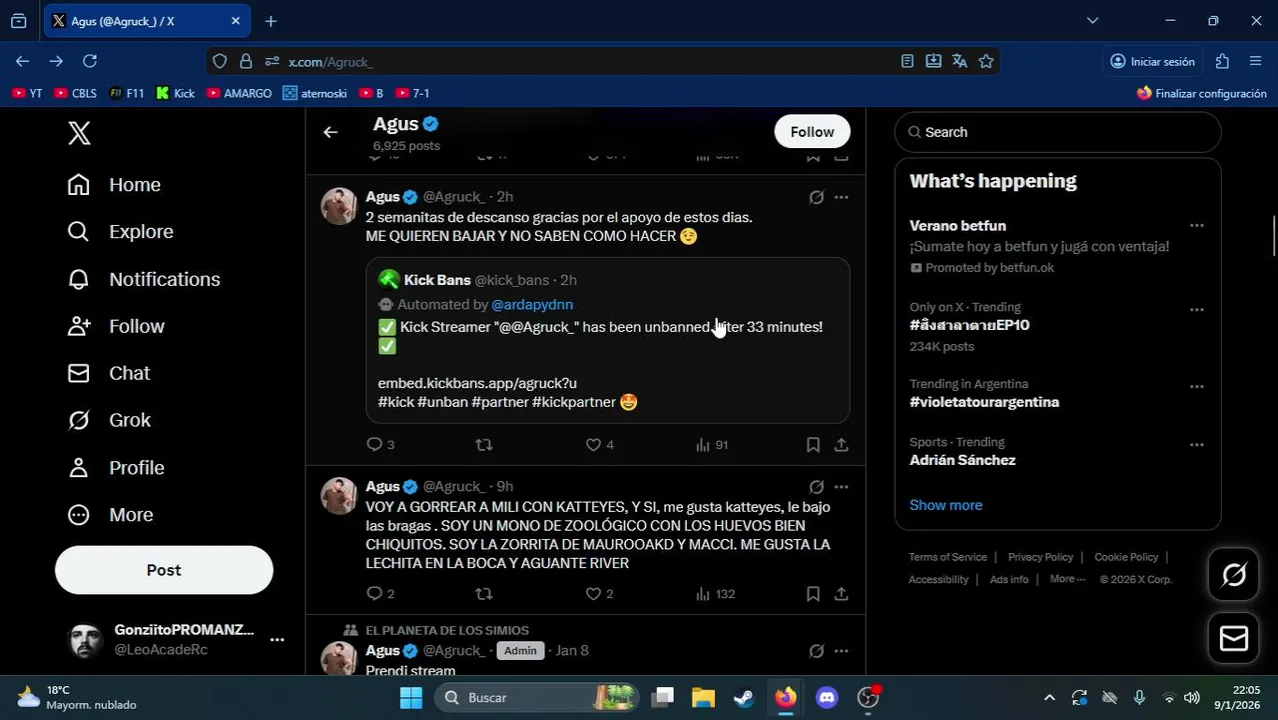
Task: Click the back arrow next to Agus header
Action: point(330,132)
